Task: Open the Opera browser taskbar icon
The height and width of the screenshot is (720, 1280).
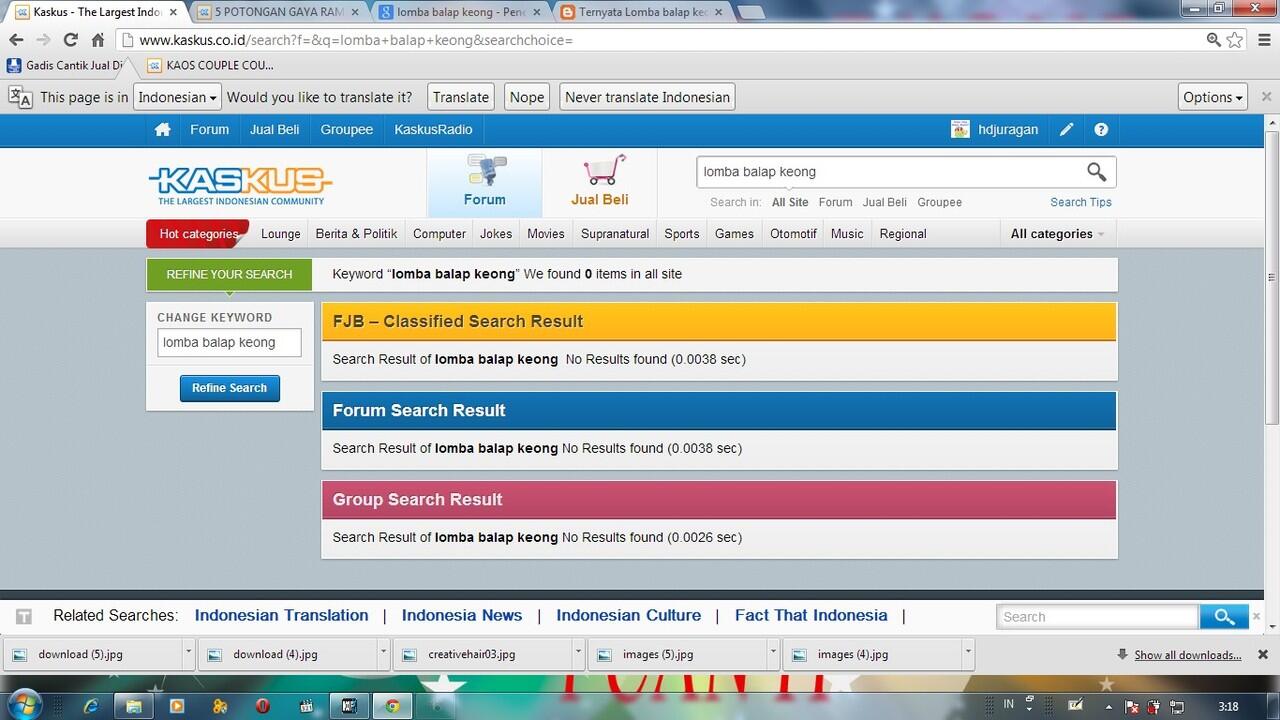Action: tap(263, 706)
